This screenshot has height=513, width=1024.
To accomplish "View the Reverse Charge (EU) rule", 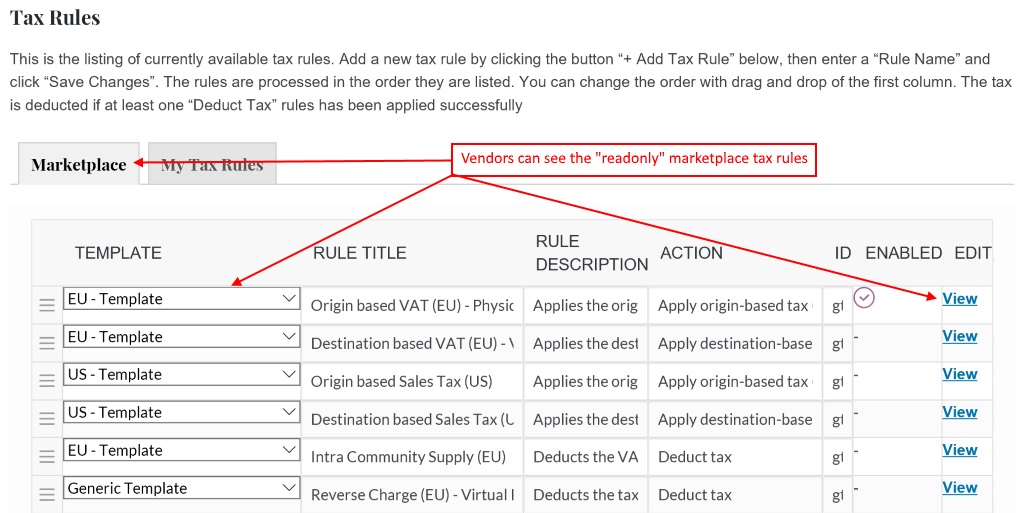I will [959, 488].
